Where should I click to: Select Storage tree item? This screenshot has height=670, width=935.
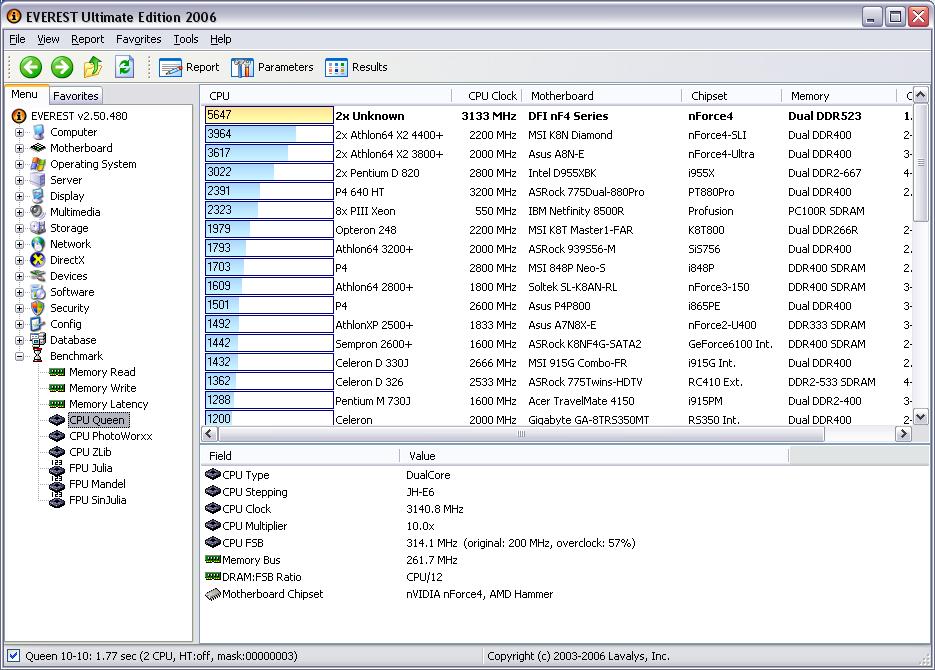point(69,228)
